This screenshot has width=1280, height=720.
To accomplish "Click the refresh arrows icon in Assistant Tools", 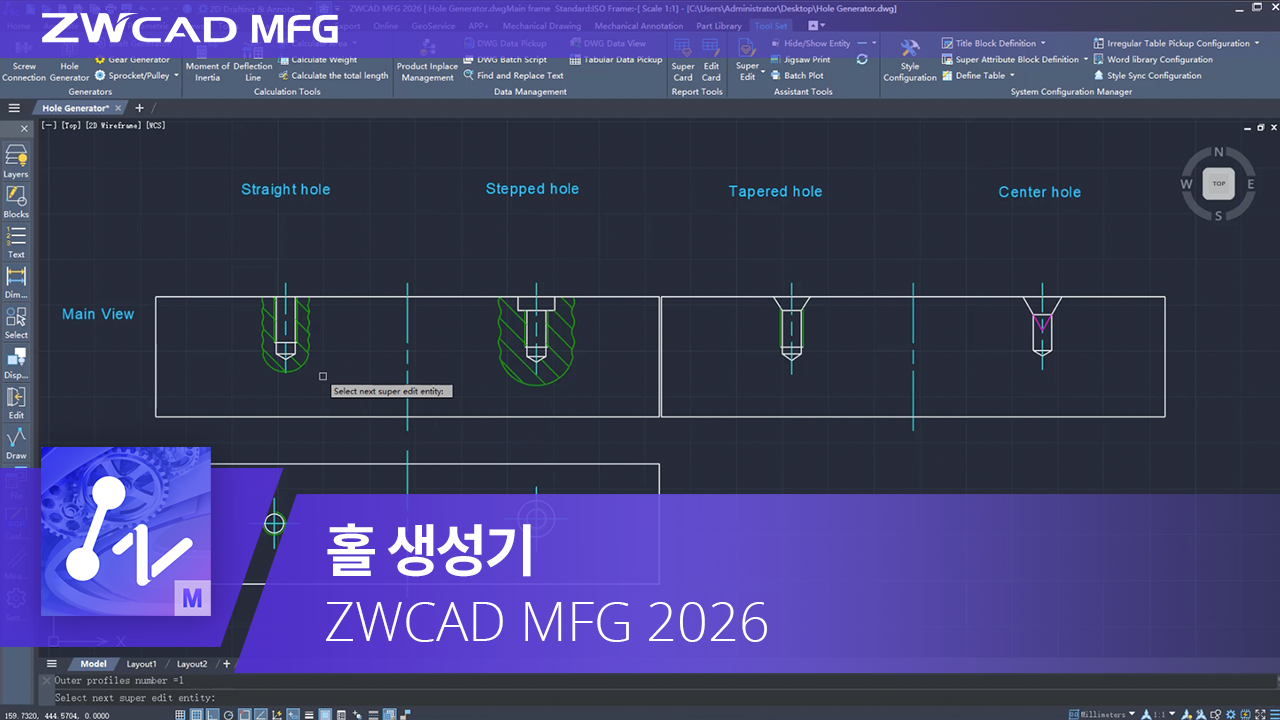I will pyautogui.click(x=862, y=60).
